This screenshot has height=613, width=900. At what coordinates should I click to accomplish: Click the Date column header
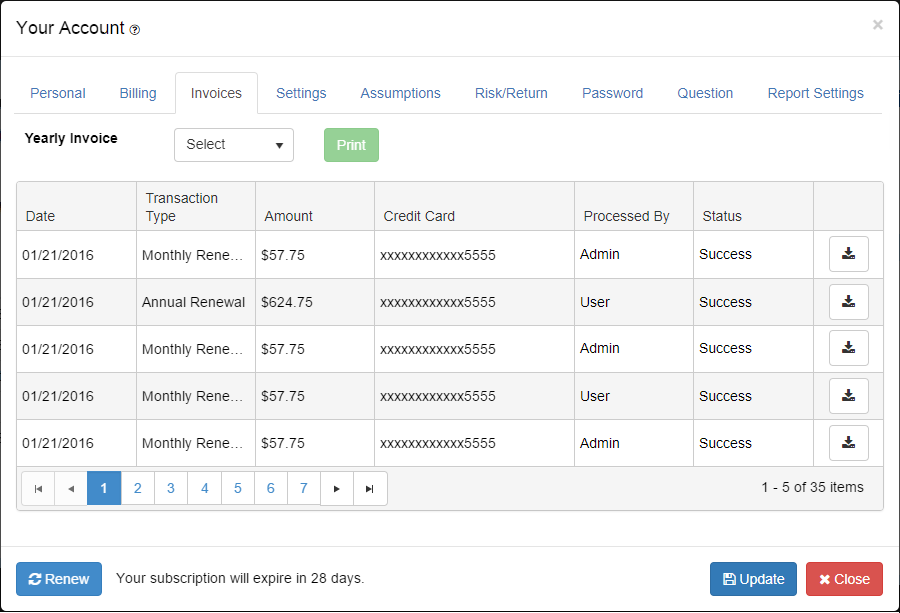point(41,216)
